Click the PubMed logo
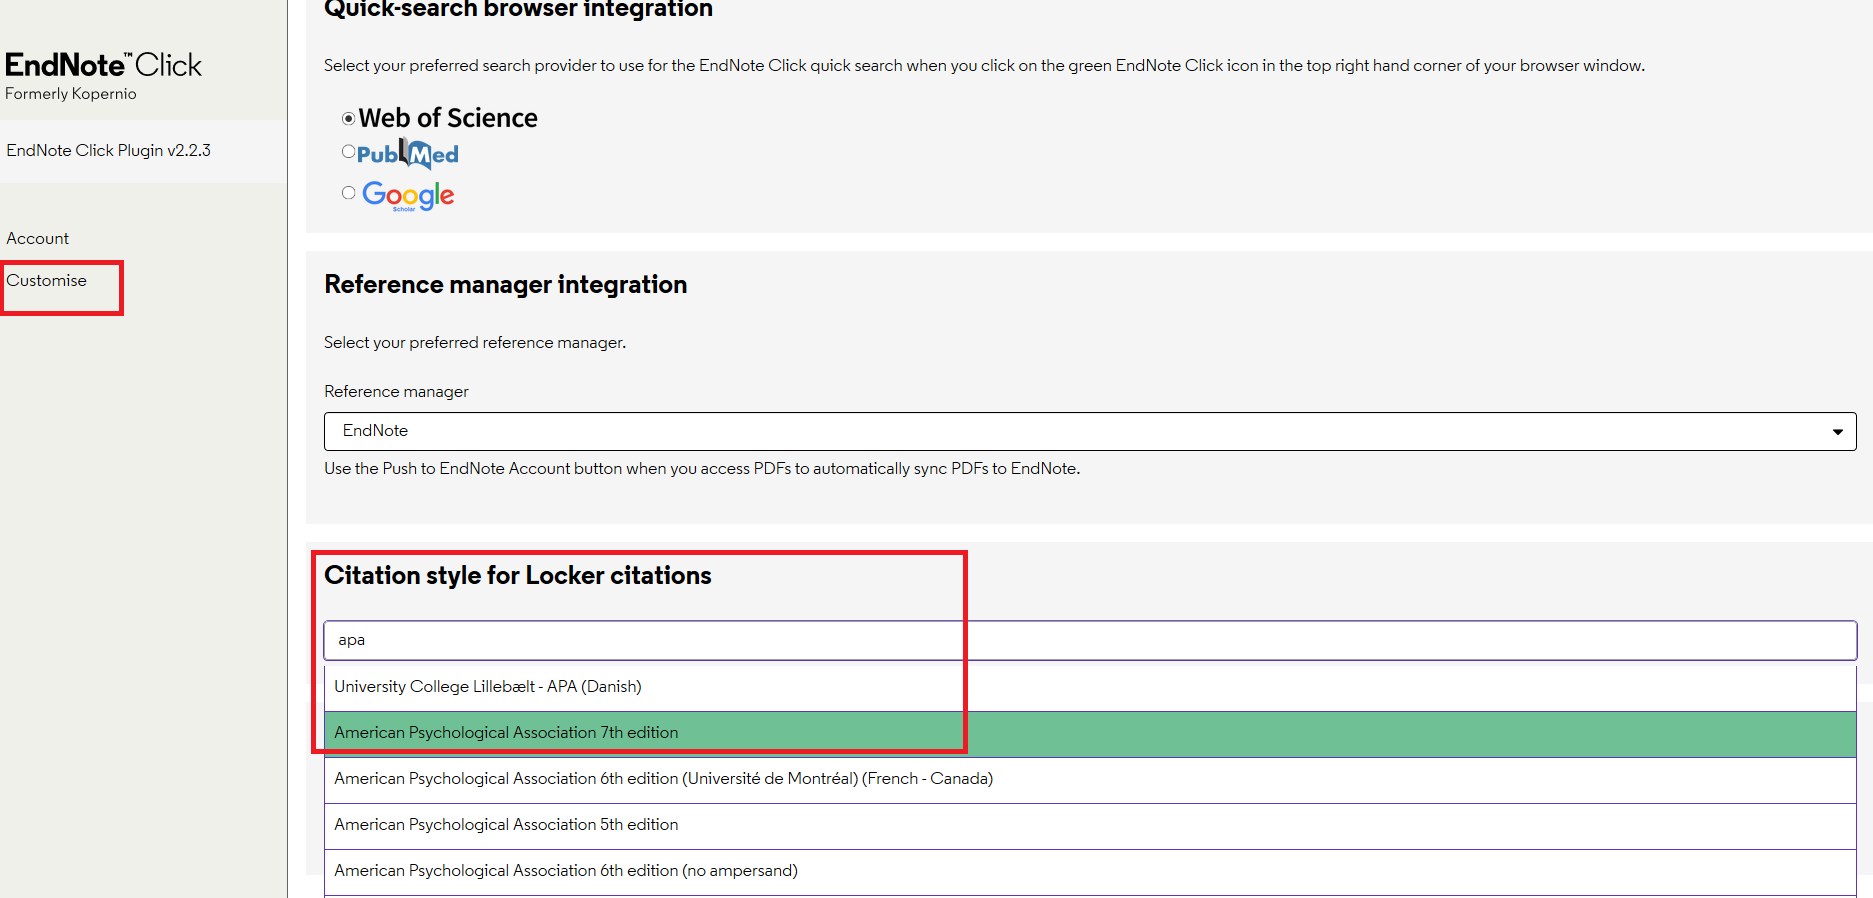Viewport: 1873px width, 898px height. [x=408, y=154]
